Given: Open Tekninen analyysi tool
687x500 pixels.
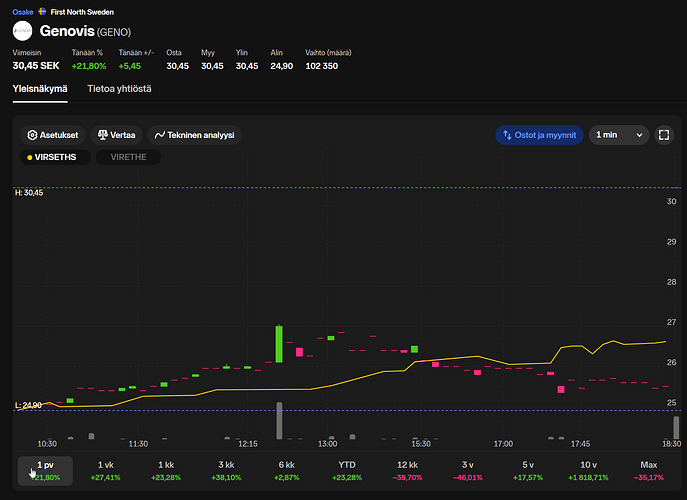Looking at the screenshot, I should point(195,135).
